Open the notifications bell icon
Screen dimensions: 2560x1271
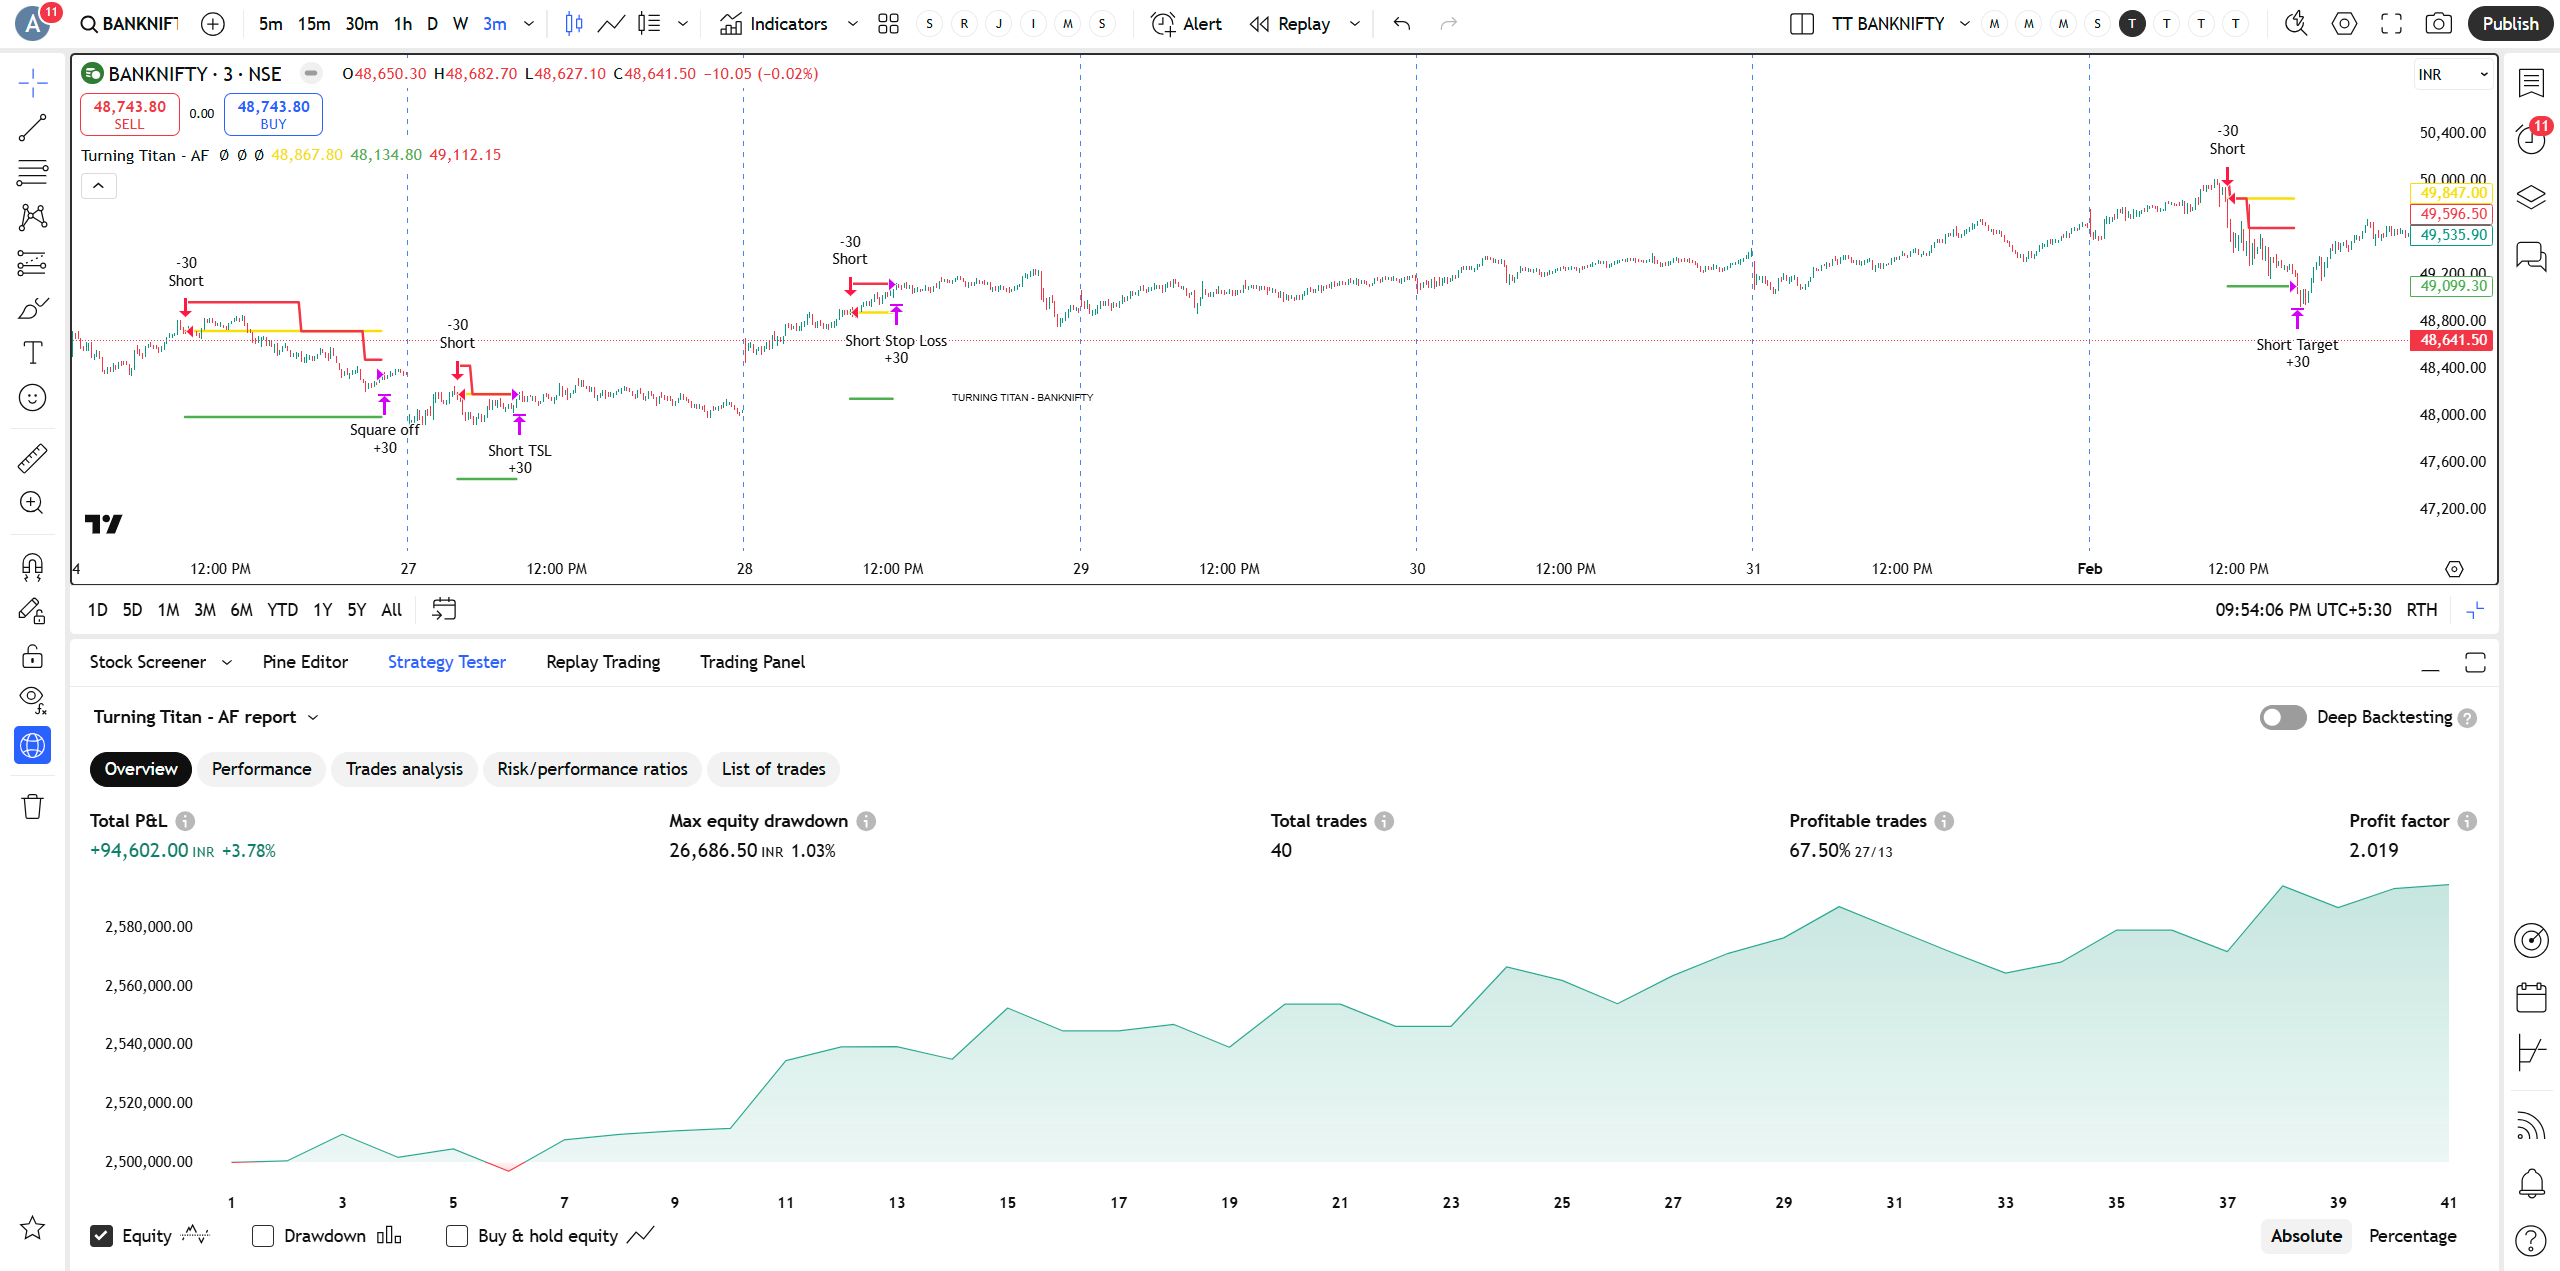tap(2531, 1184)
